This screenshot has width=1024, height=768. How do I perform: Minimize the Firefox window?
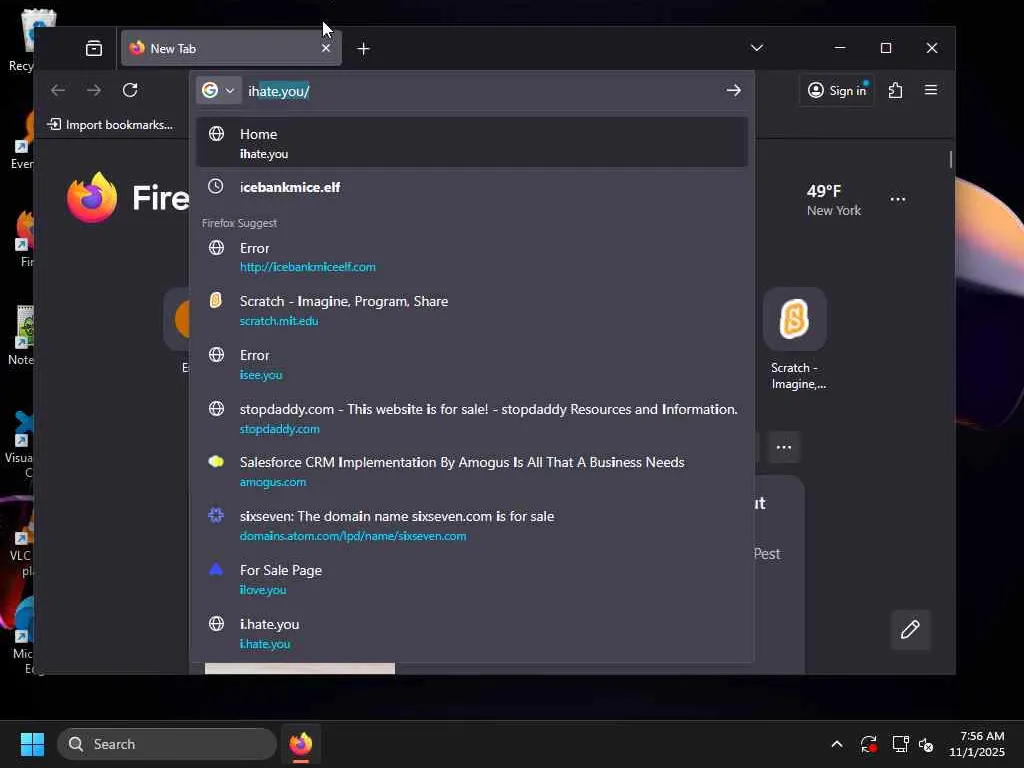coord(840,48)
